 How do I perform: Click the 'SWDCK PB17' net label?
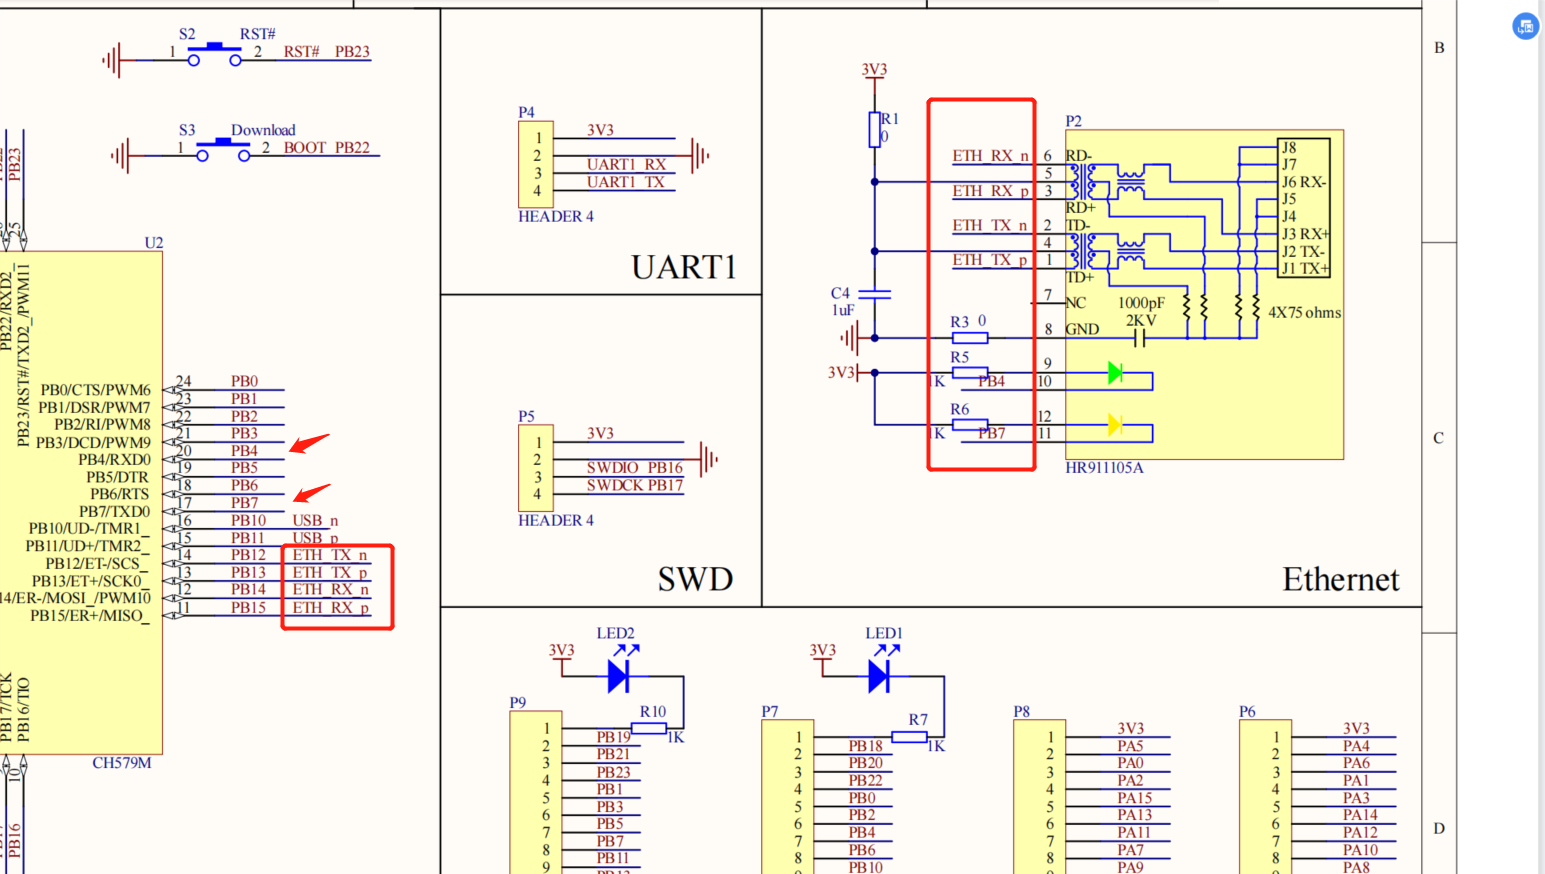[635, 486]
